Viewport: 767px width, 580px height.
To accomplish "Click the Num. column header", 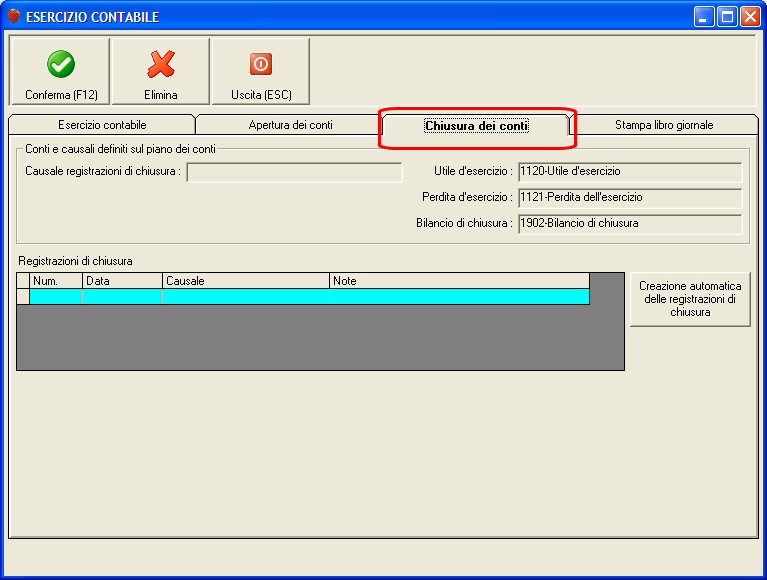I will pyautogui.click(x=56, y=281).
